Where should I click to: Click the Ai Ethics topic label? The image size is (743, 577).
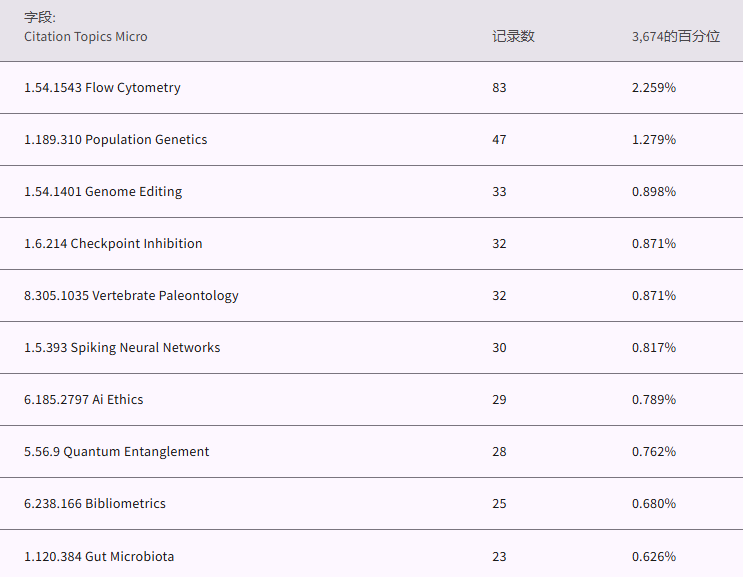point(84,400)
